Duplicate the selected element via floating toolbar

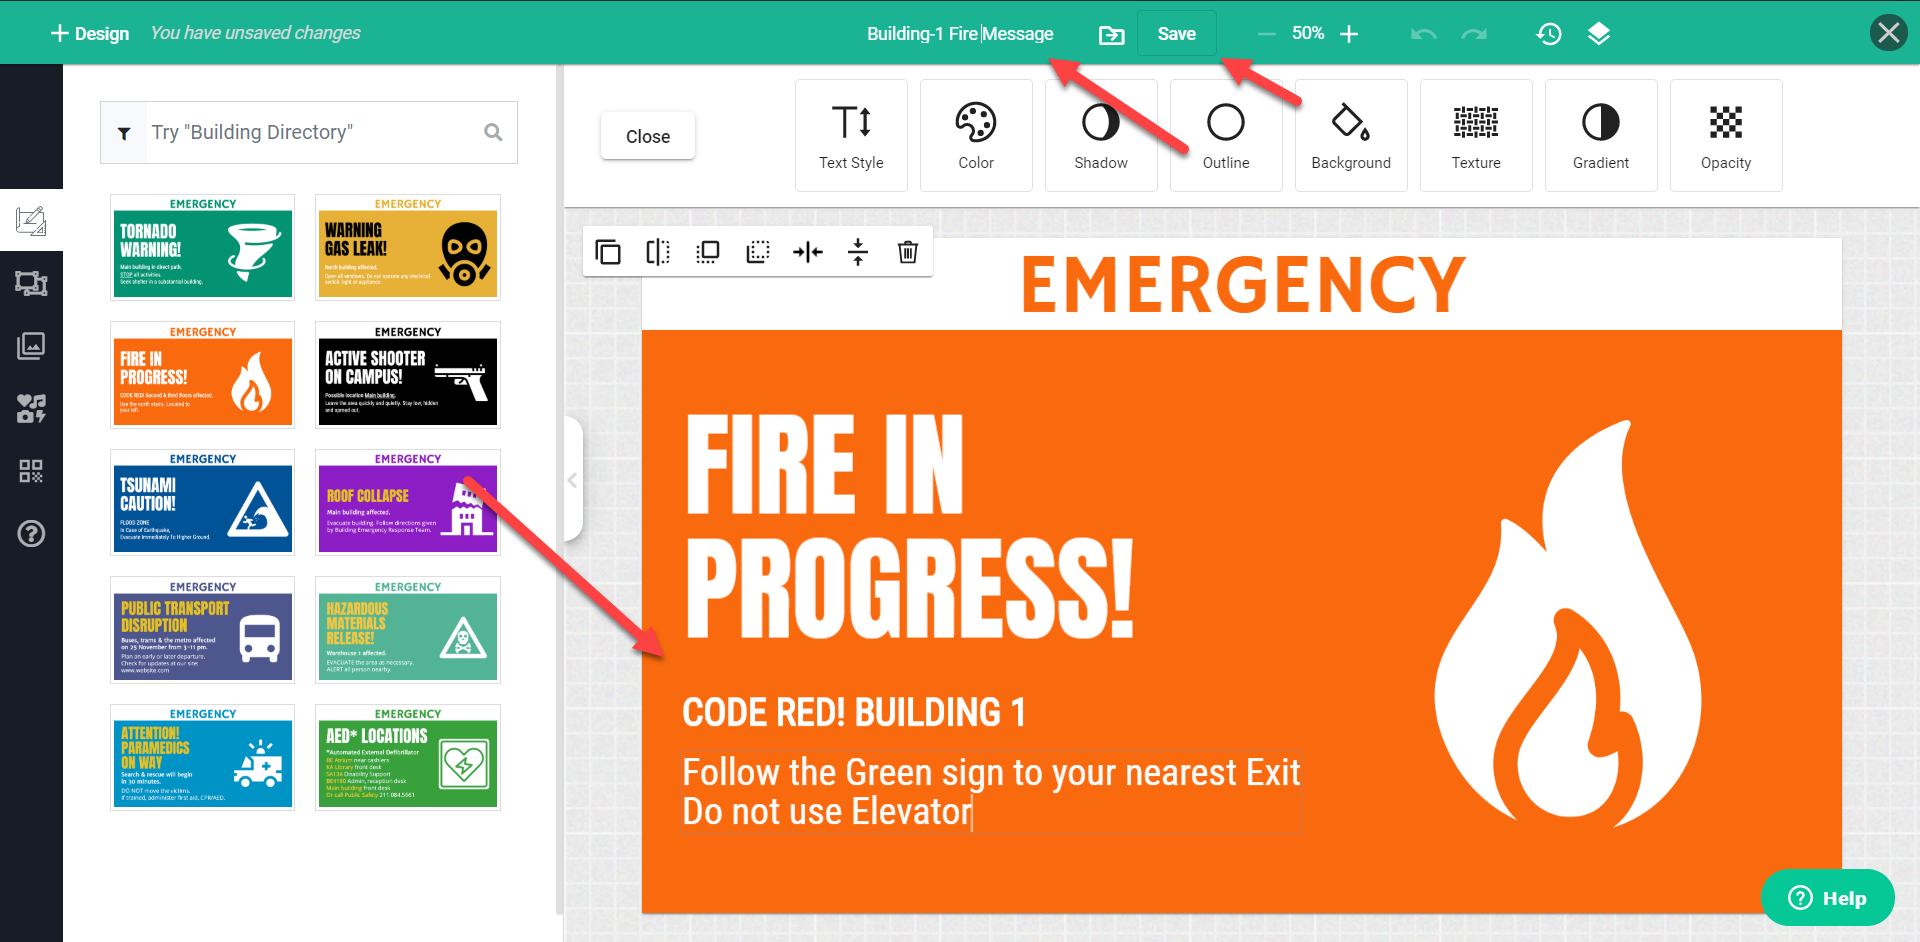click(x=608, y=252)
